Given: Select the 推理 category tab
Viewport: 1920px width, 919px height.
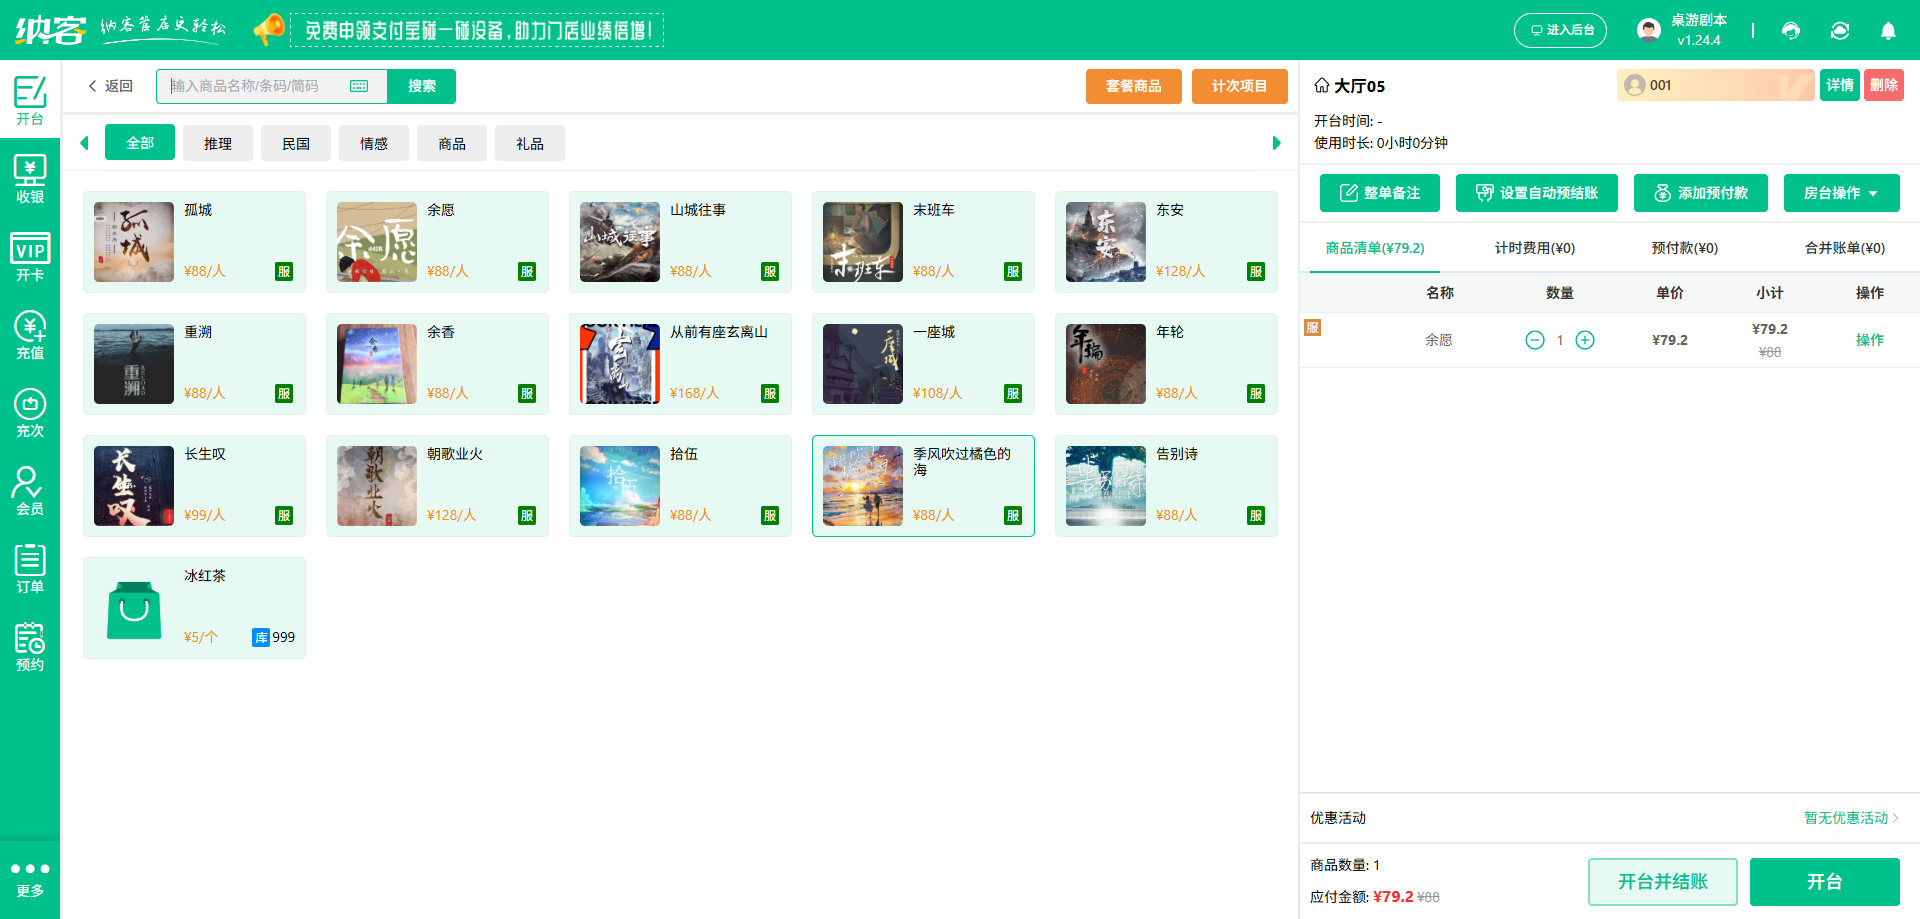Looking at the screenshot, I should coord(218,143).
